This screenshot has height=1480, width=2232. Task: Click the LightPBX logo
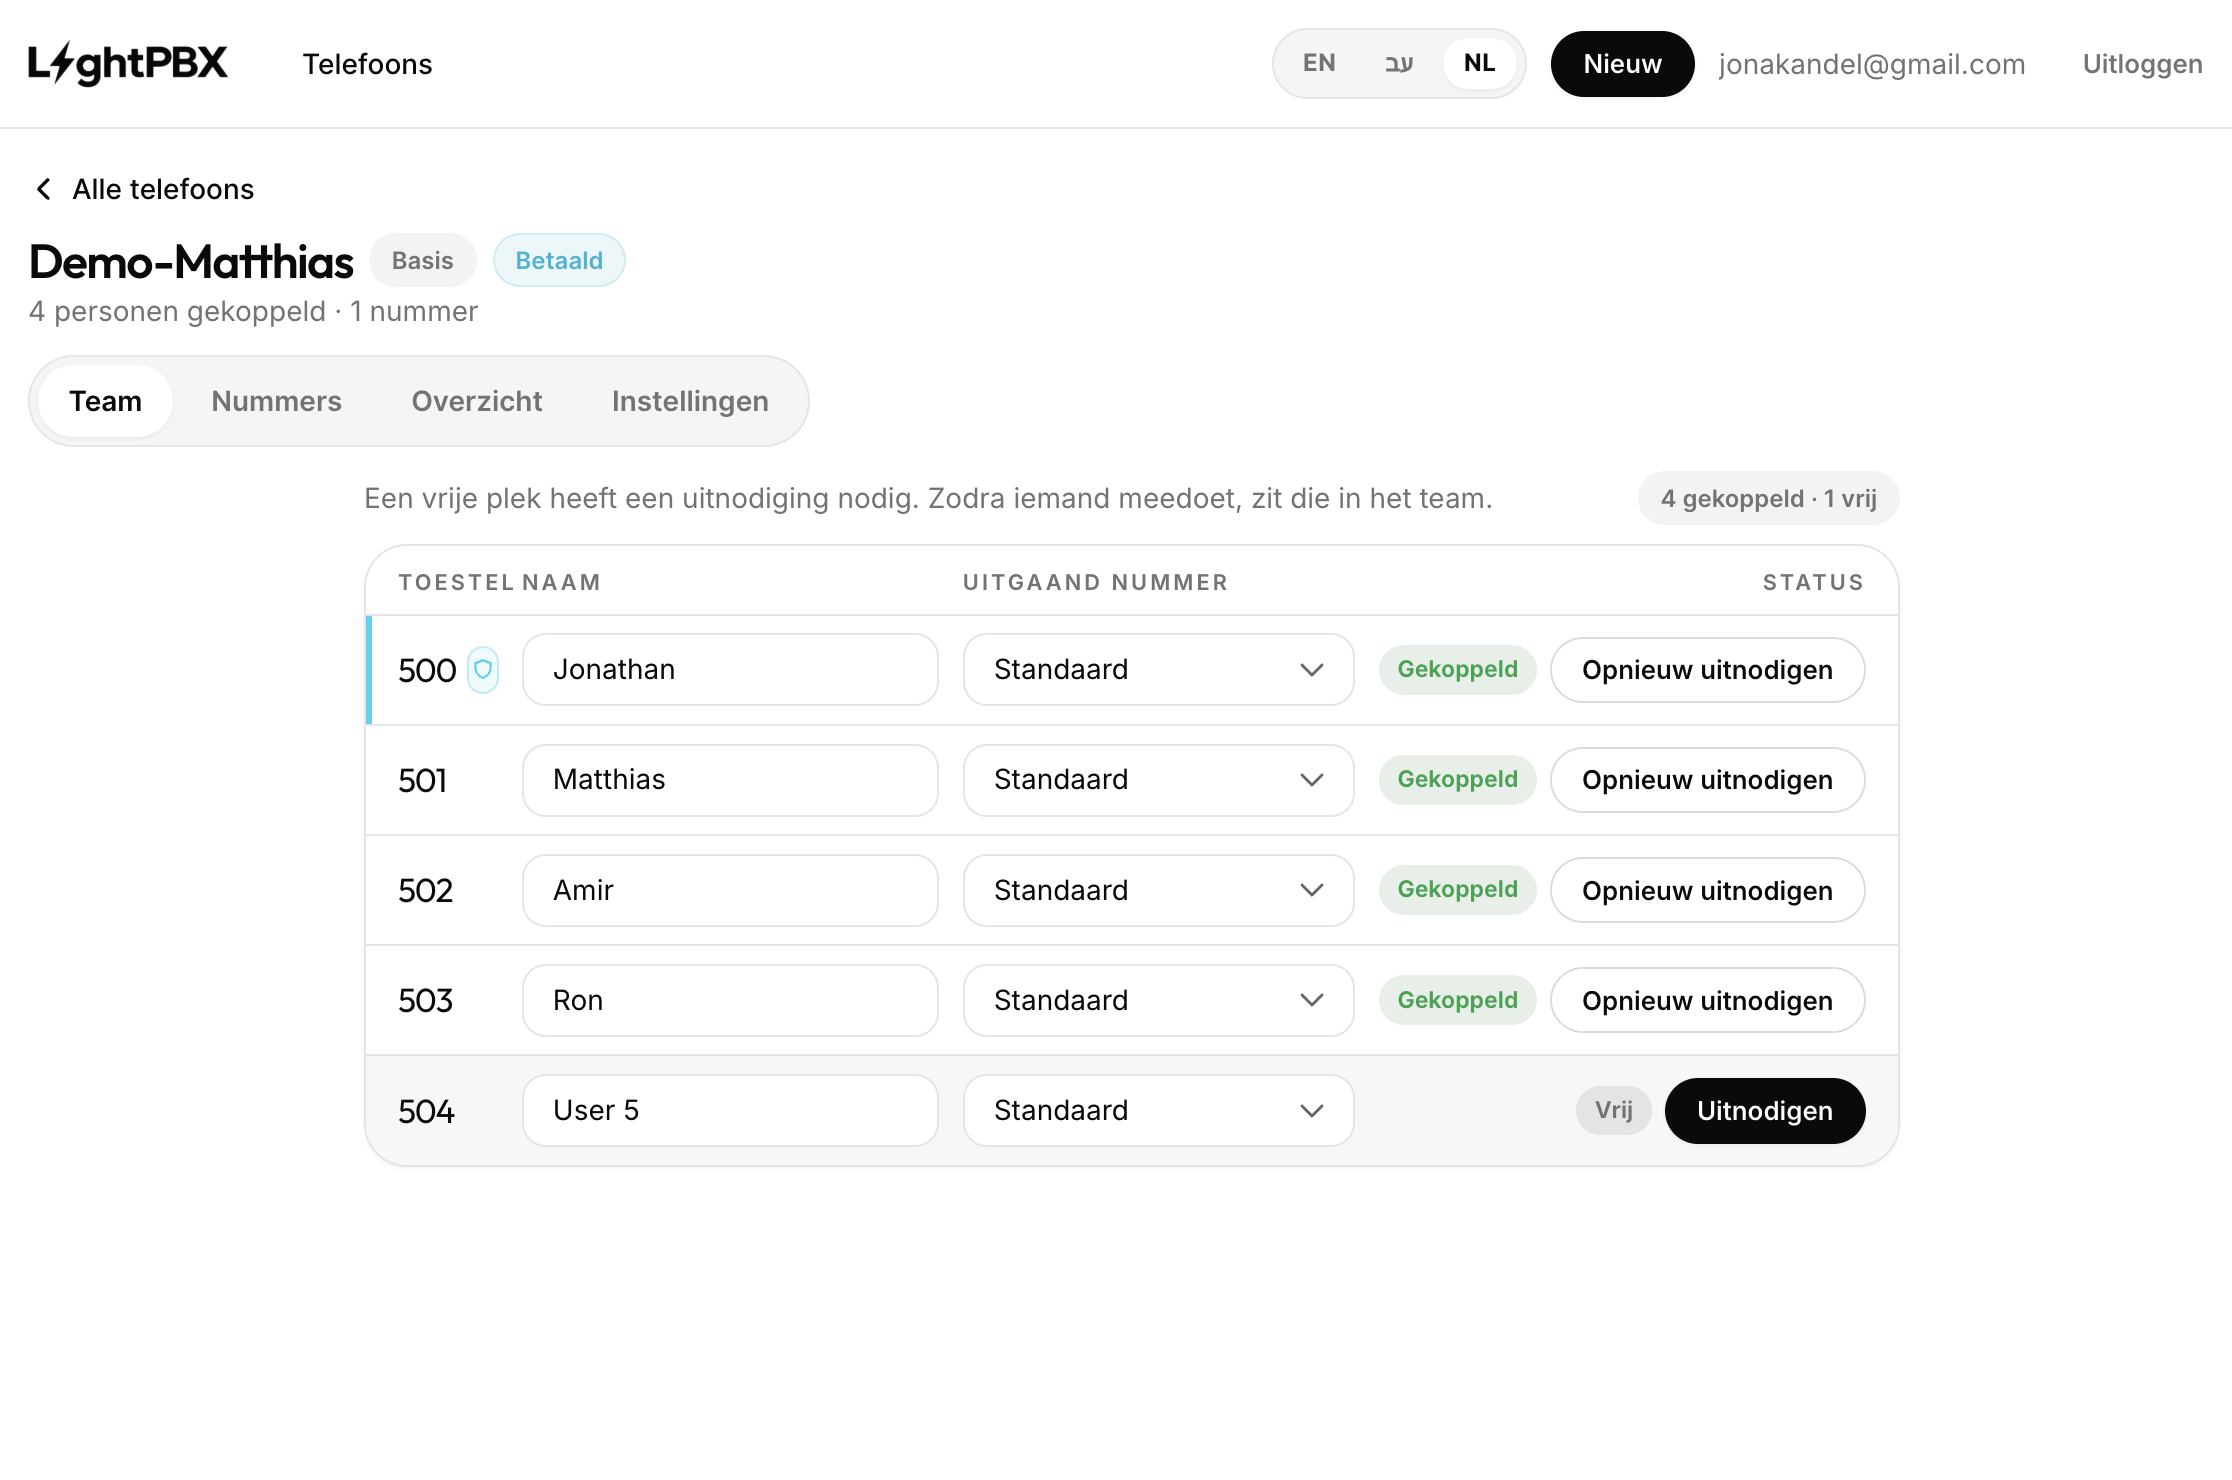point(128,64)
